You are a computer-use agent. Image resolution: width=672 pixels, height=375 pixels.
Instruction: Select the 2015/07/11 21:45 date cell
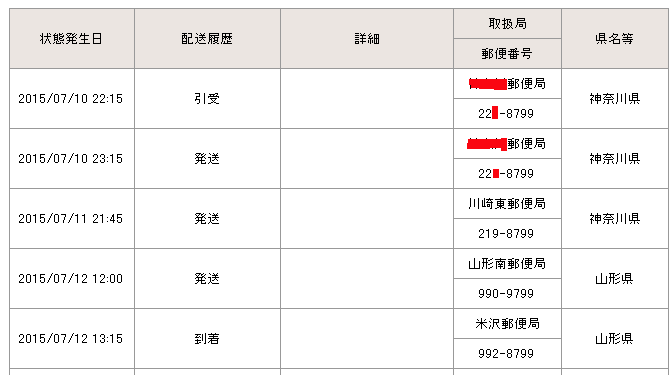pyautogui.click(x=72, y=219)
